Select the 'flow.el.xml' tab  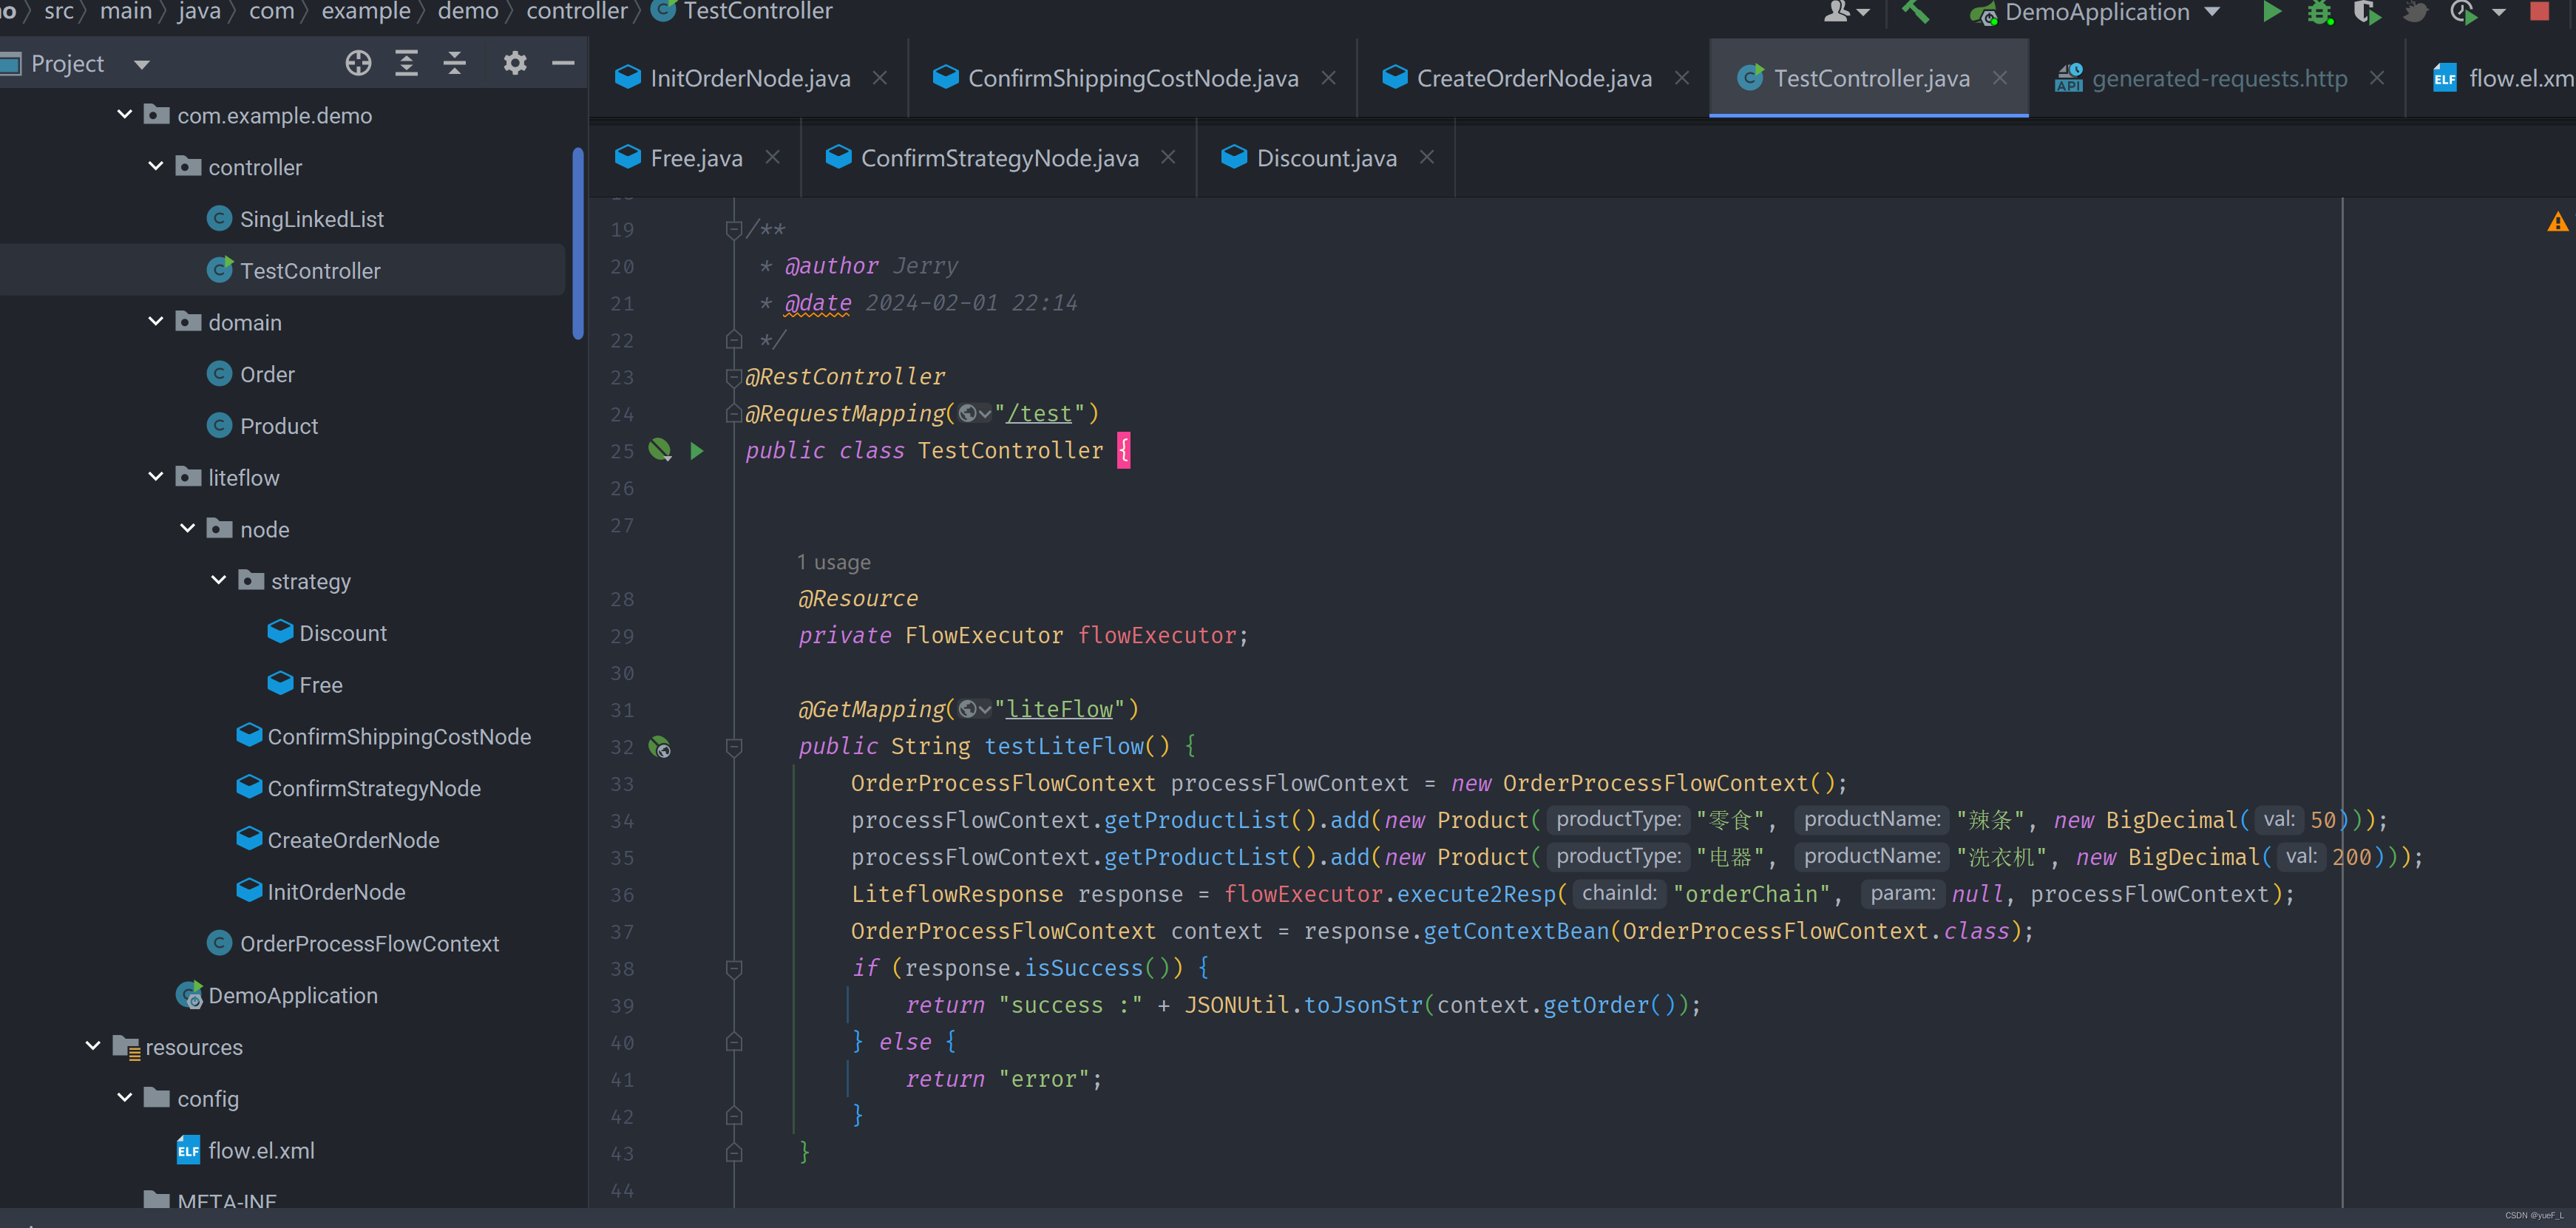pyautogui.click(x=2497, y=75)
